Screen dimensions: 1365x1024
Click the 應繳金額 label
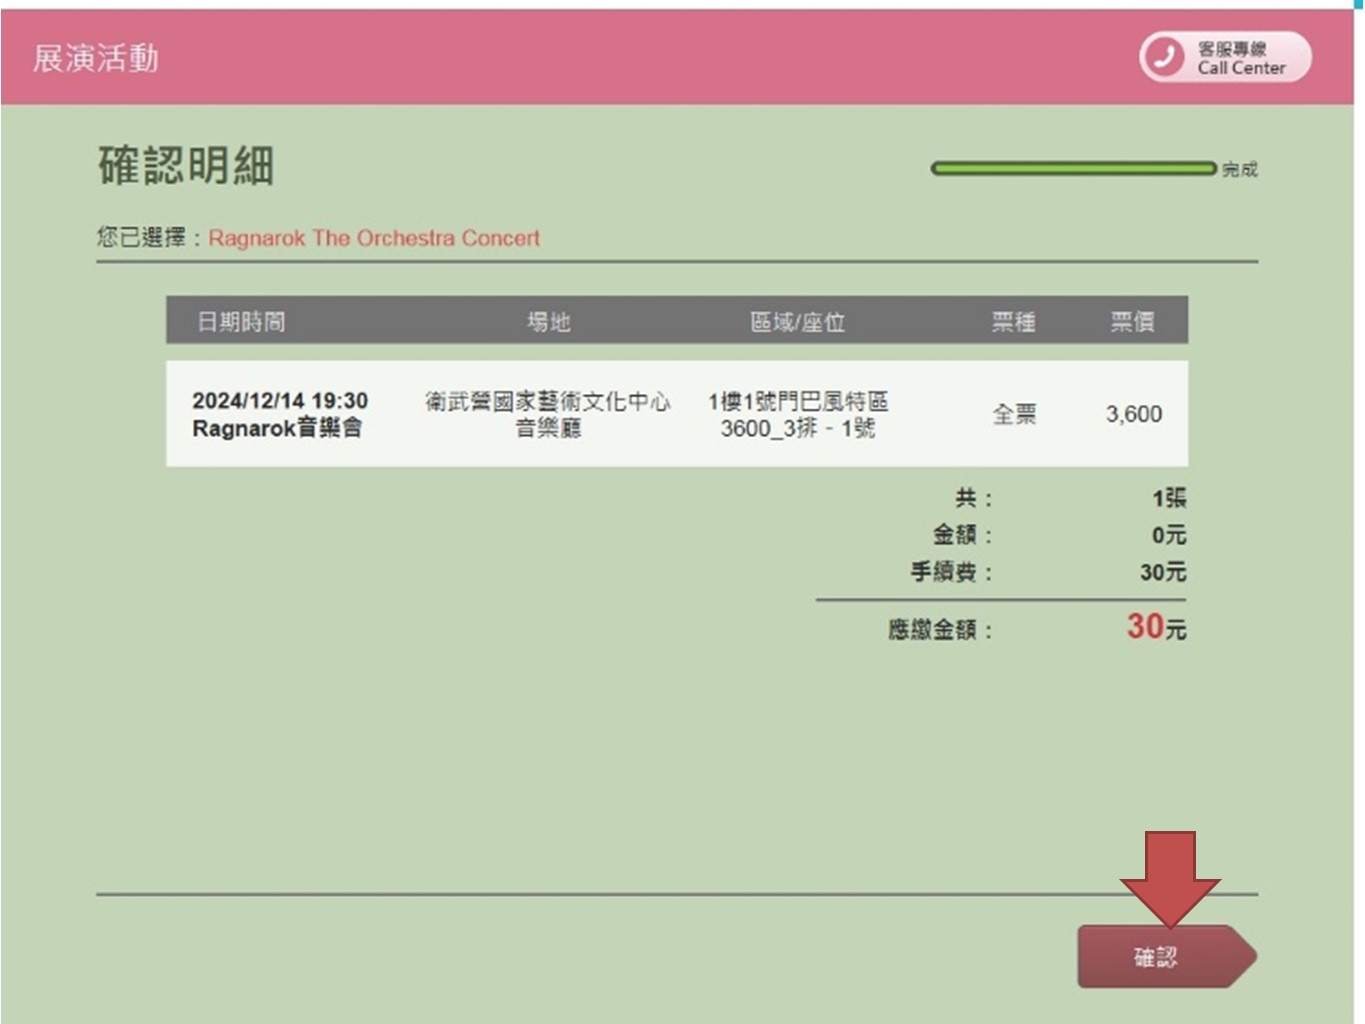940,630
